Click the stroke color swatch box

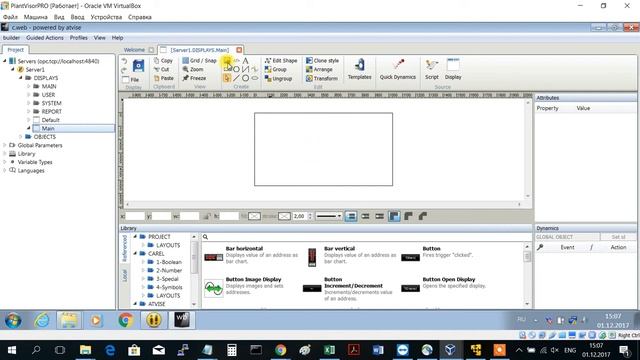click(284, 216)
